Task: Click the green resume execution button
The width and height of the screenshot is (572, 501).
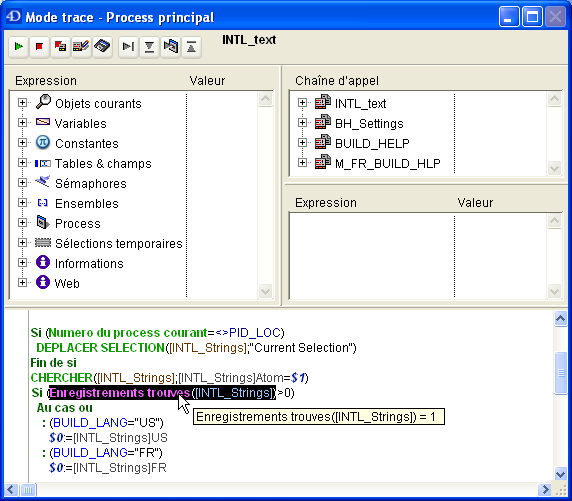Action: coord(19,47)
